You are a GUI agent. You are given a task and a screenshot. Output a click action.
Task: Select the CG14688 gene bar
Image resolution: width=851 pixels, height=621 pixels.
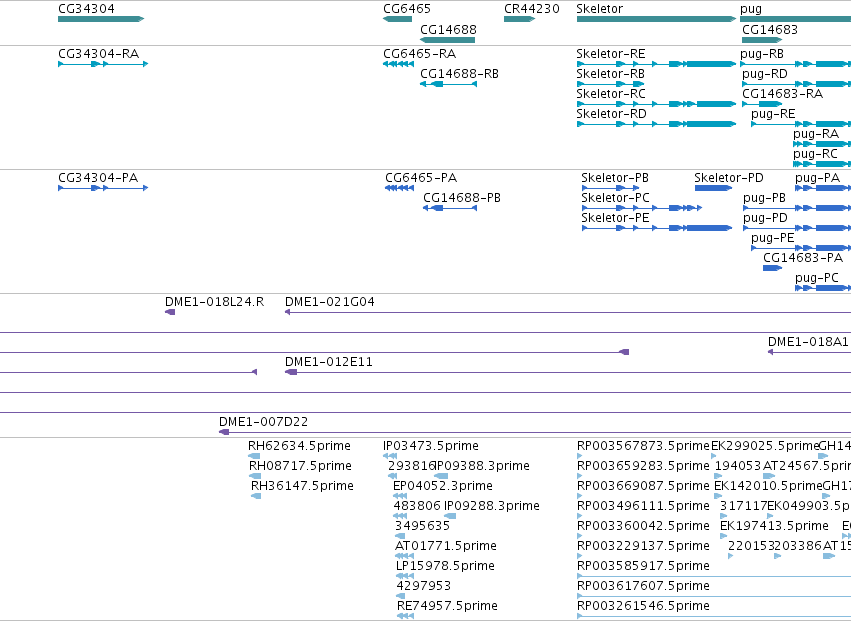(x=448, y=40)
